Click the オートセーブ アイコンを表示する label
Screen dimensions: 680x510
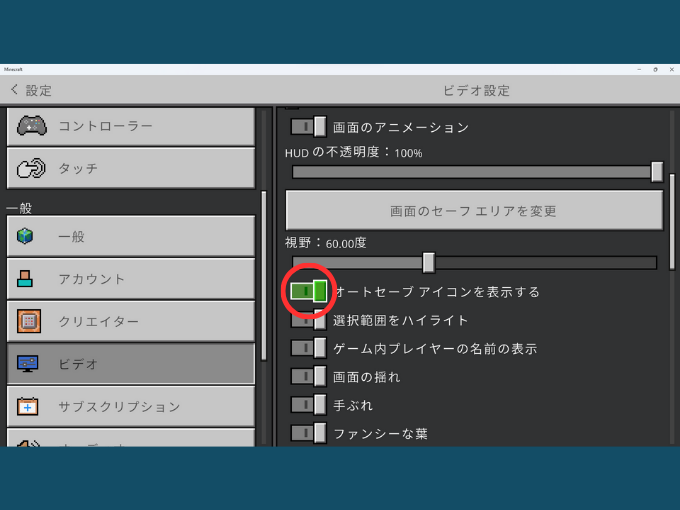(x=437, y=292)
